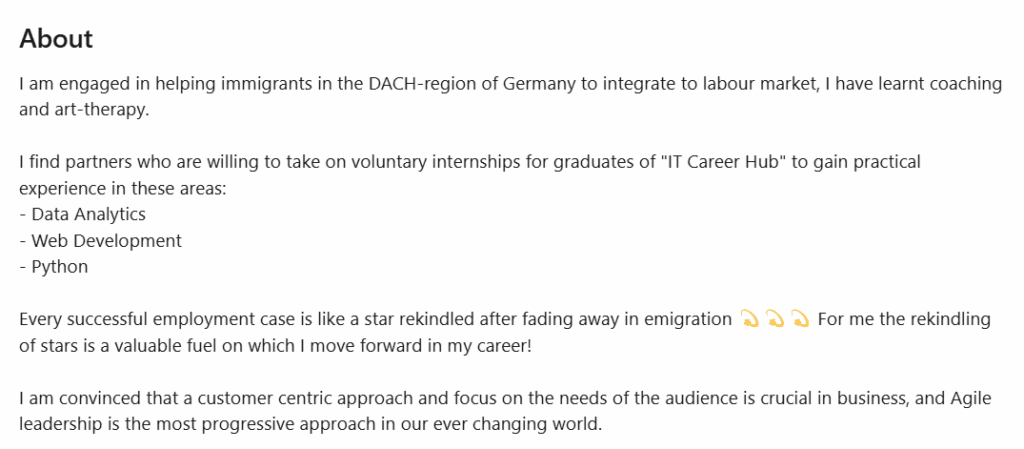This screenshot has width=1024, height=449.
Task: Click the first shooting star emoji
Action: click(749, 320)
